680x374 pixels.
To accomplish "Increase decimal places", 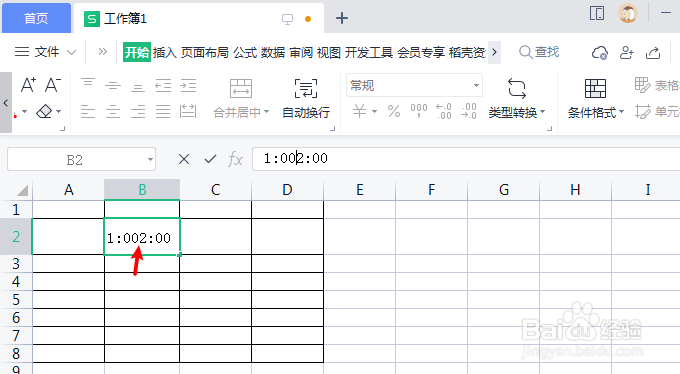I will point(444,112).
